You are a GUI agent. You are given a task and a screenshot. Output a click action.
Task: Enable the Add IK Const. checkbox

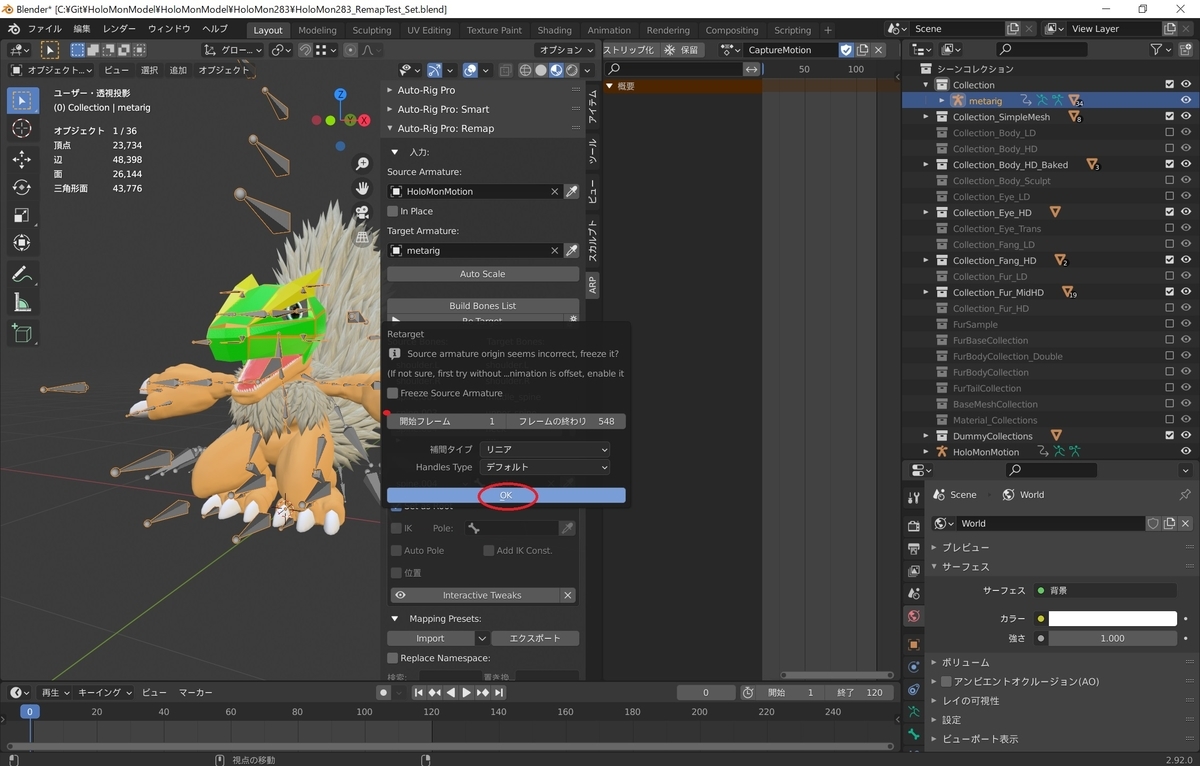click(x=489, y=550)
